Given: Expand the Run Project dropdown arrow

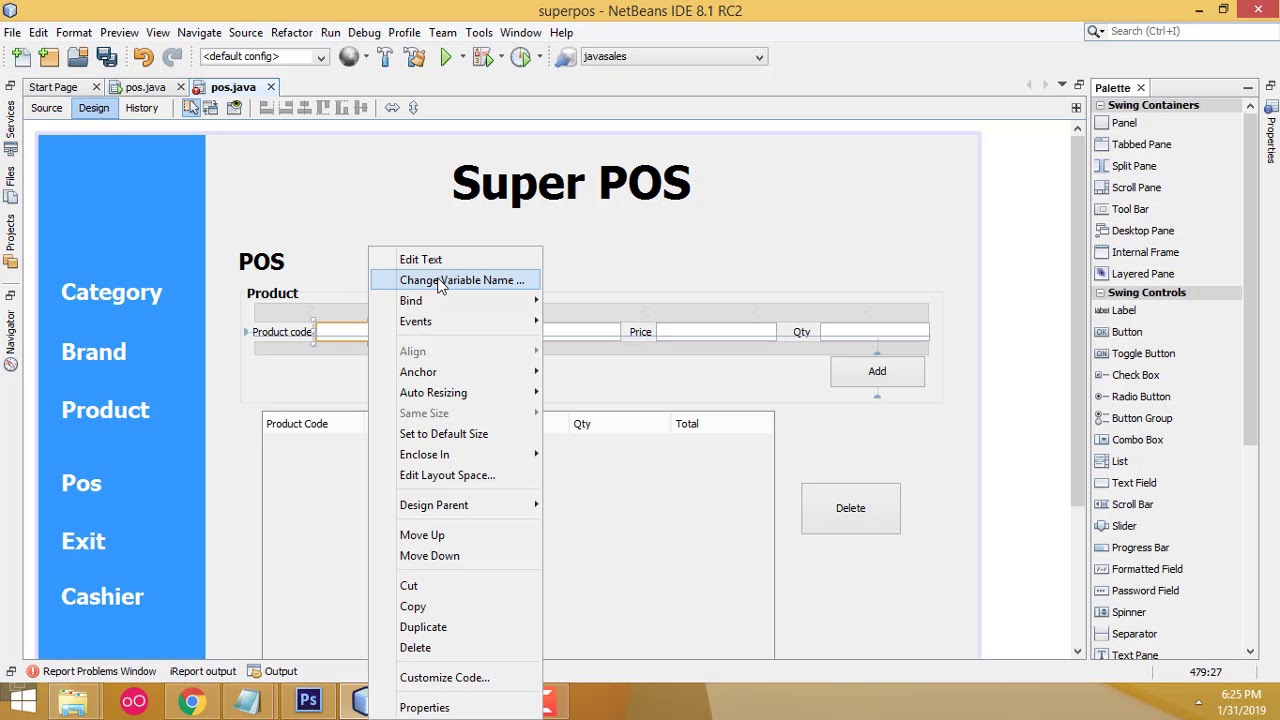Looking at the screenshot, I should (462, 57).
